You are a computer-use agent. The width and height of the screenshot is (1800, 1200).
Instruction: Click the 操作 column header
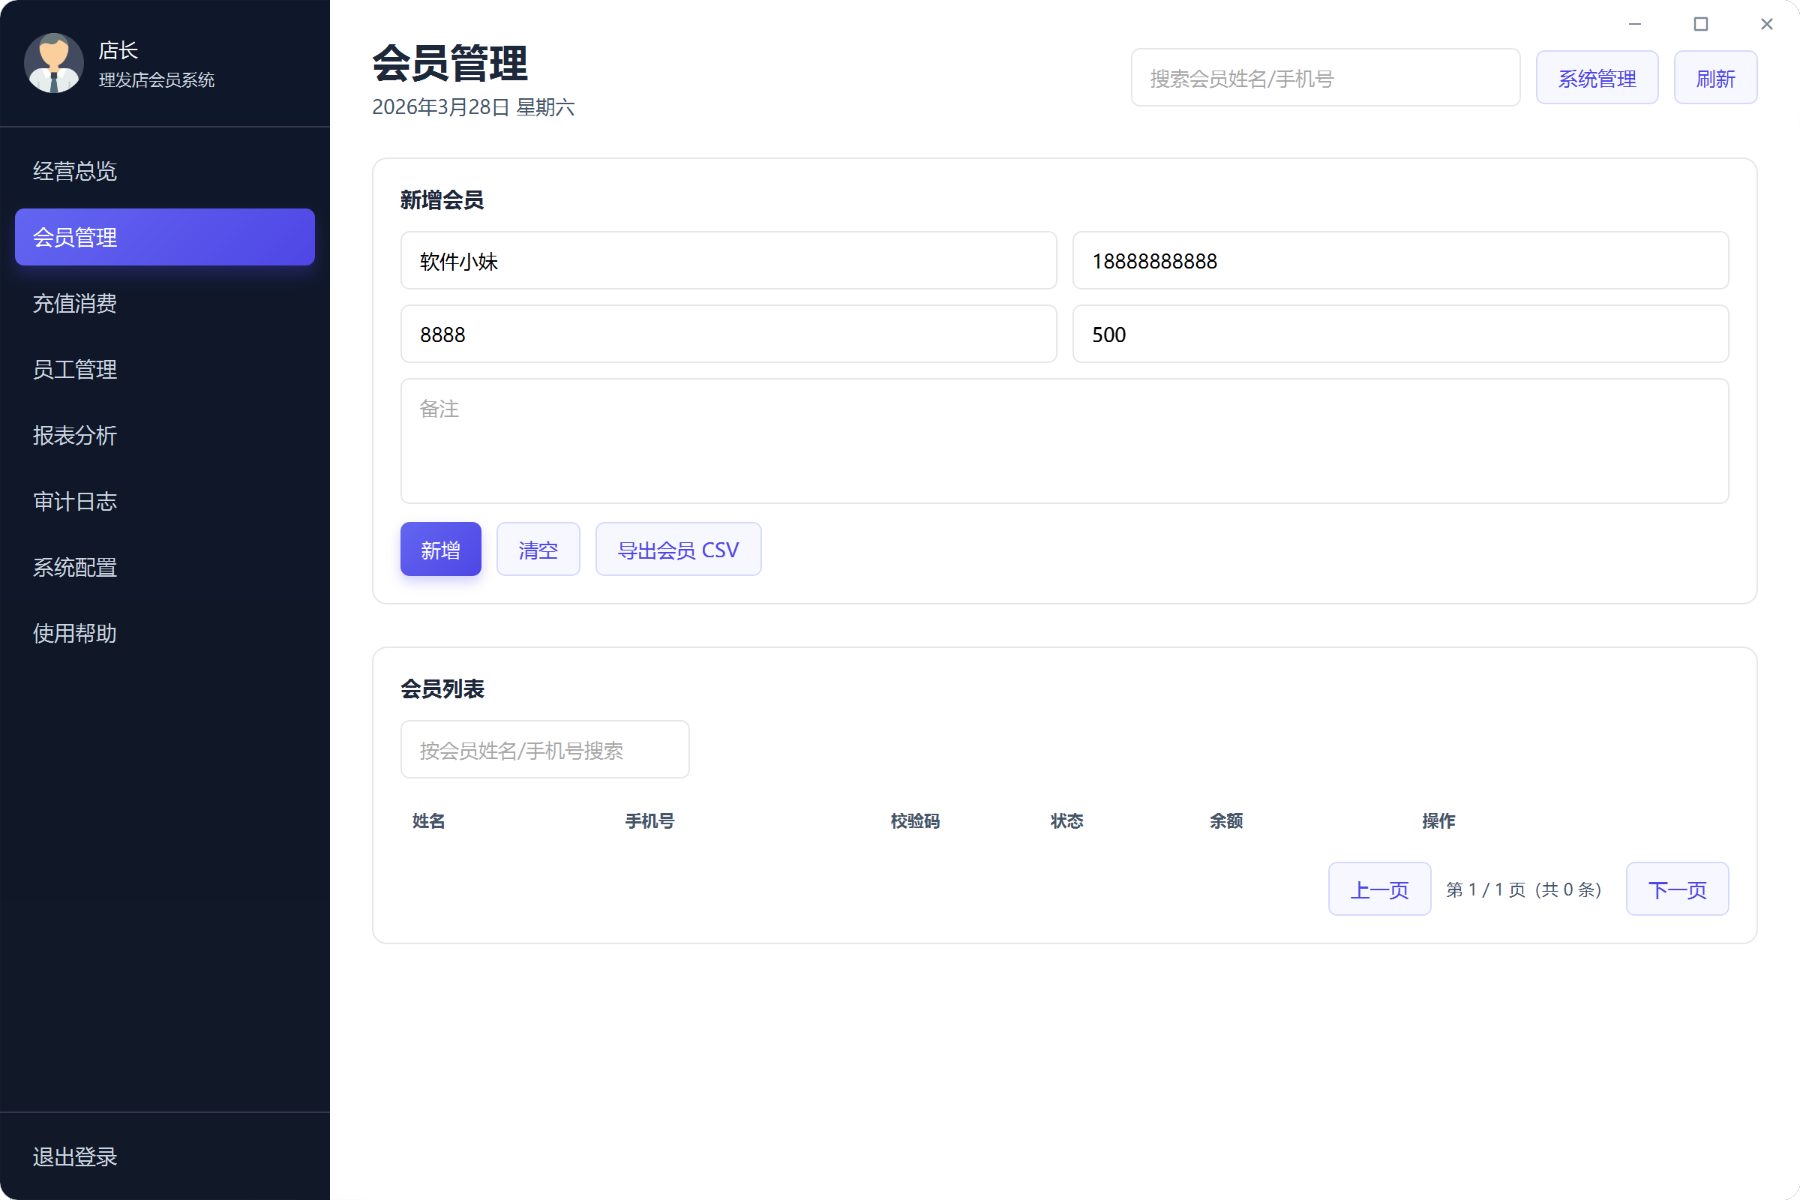(x=1439, y=821)
